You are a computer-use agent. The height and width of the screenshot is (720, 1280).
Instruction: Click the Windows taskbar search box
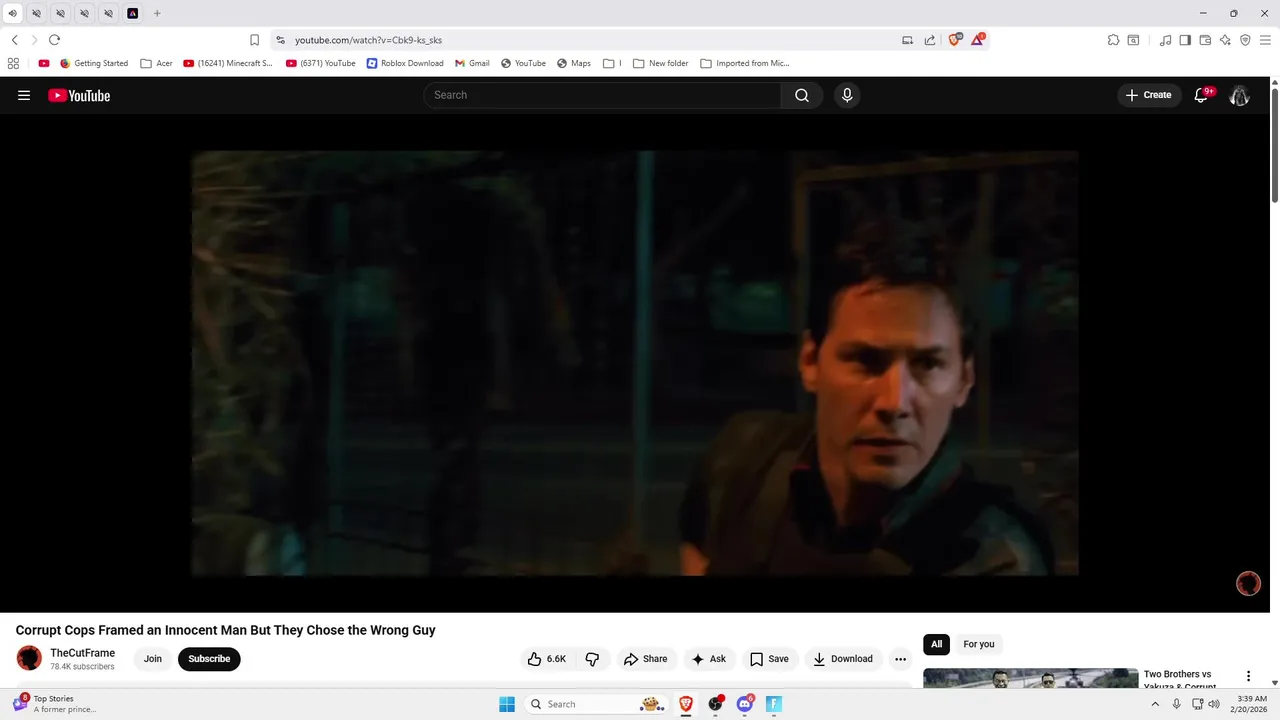594,704
